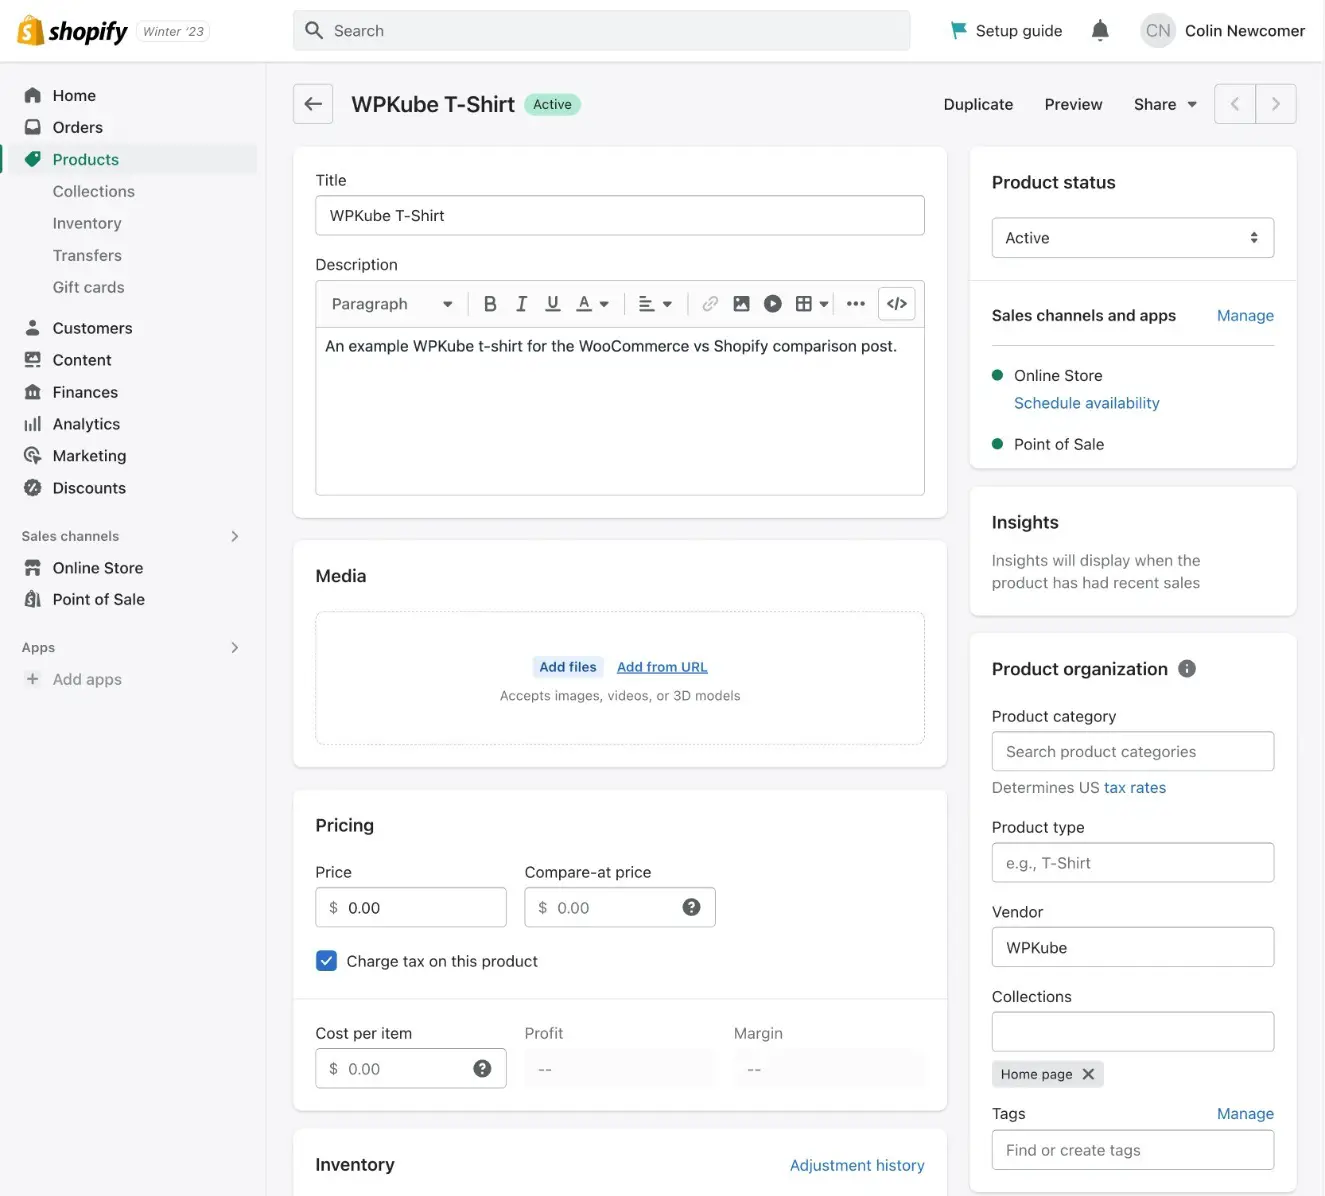
Task: Click the Duplicate button
Action: (x=978, y=104)
